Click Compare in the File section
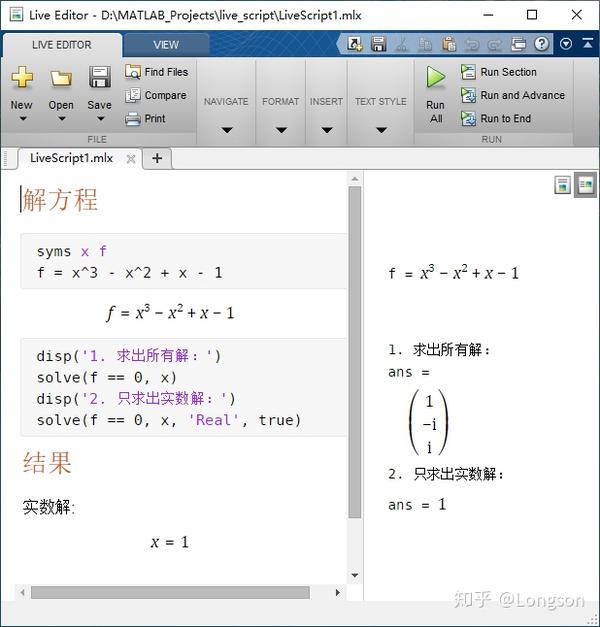 [156, 95]
